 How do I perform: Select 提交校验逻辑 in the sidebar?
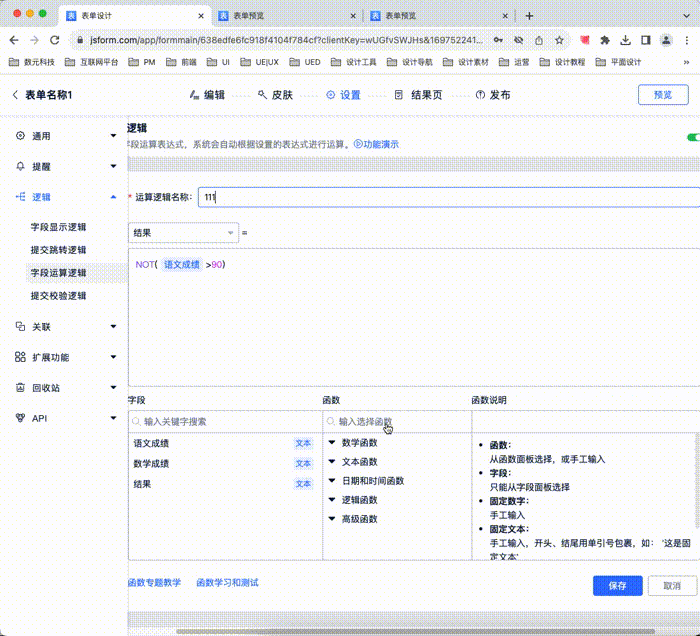[59, 296]
